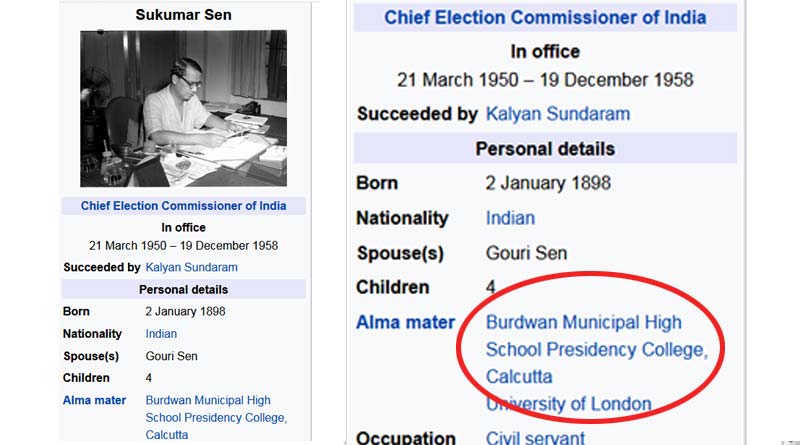Click the Sukumar Sen infobox title
800x445 pixels.
(183, 15)
